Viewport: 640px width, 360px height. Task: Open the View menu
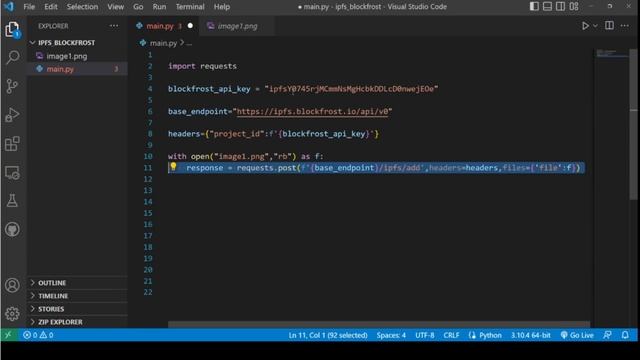click(x=116, y=7)
